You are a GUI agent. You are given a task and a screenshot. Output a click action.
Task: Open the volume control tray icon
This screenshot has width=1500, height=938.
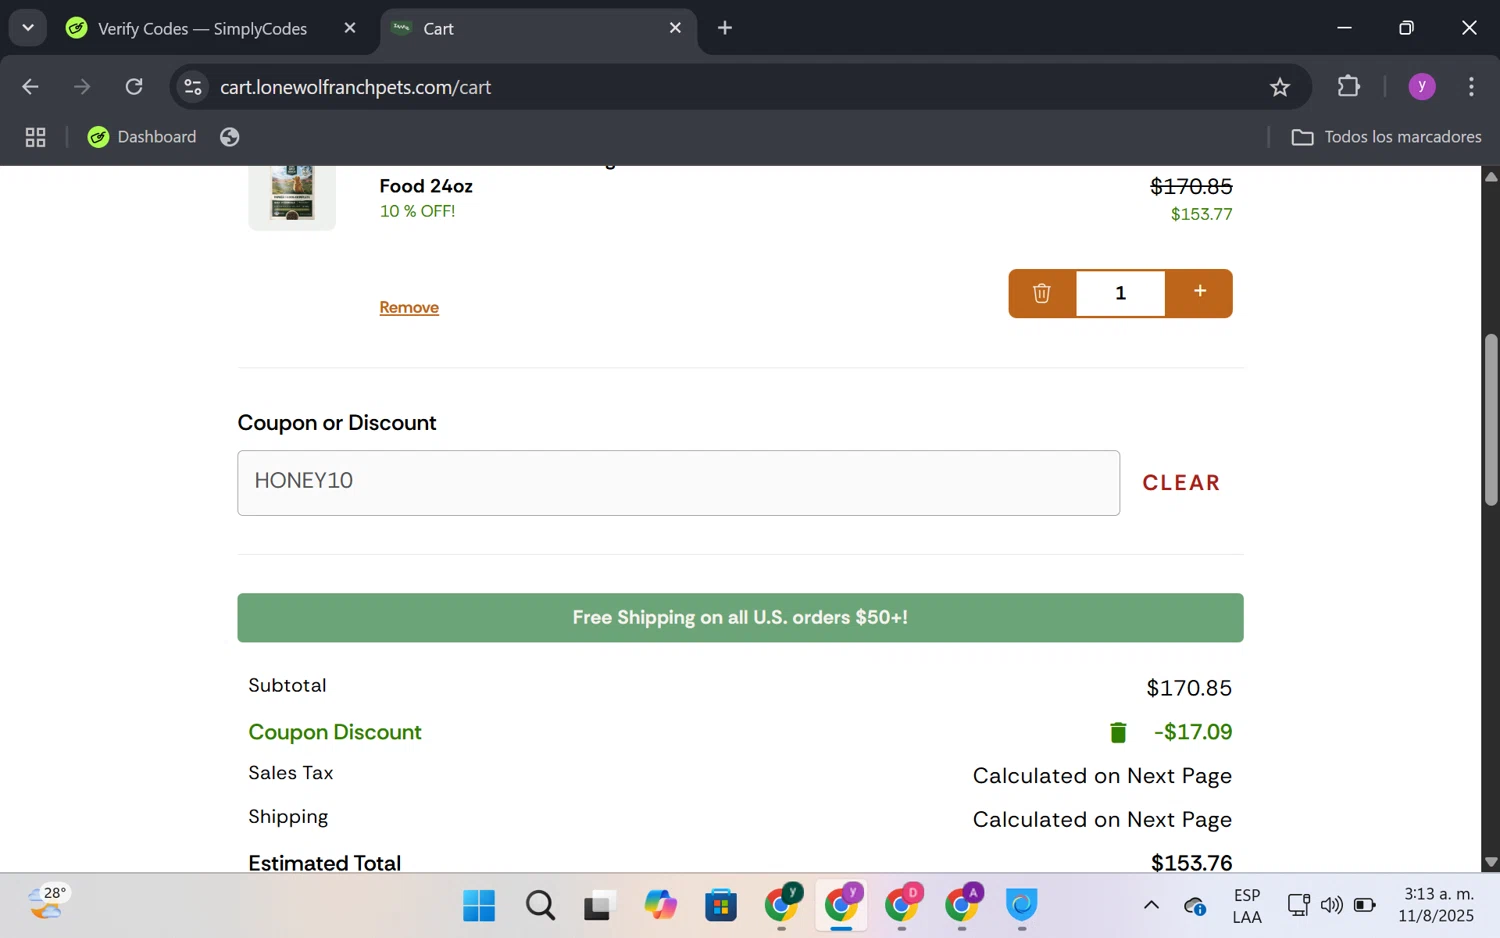1331,905
